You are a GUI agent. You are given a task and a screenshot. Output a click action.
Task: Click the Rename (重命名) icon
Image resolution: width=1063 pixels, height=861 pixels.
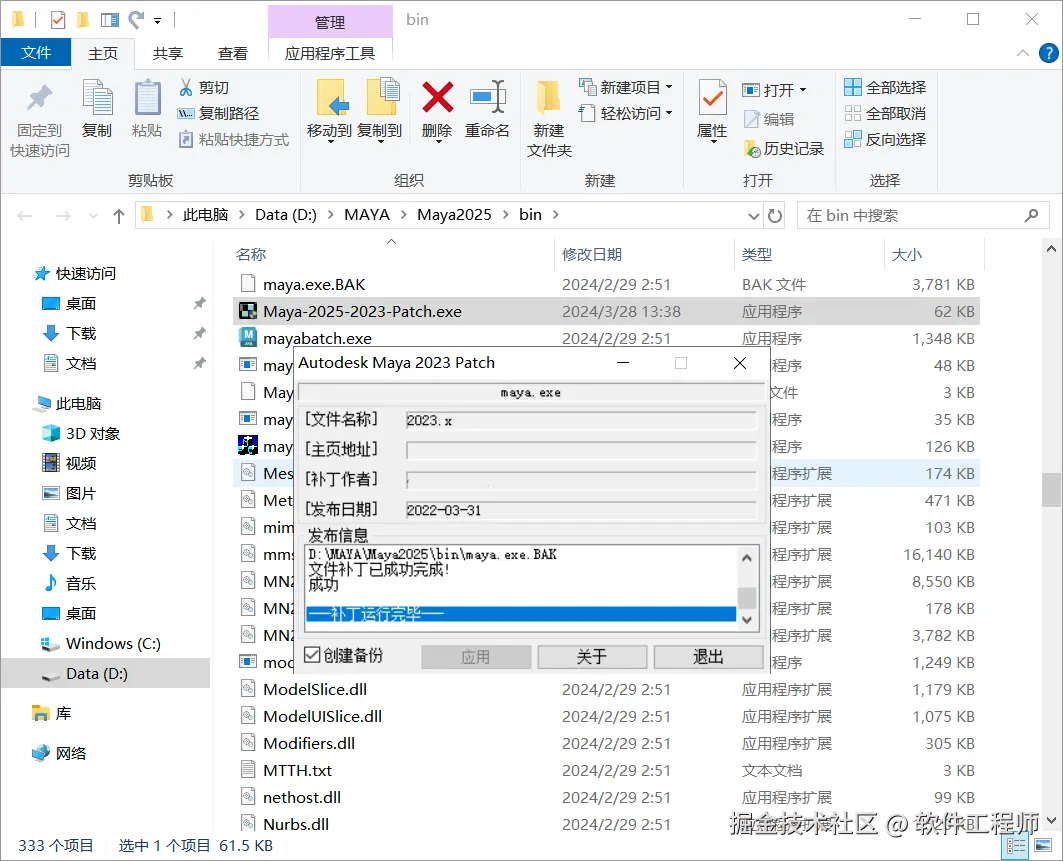click(488, 97)
